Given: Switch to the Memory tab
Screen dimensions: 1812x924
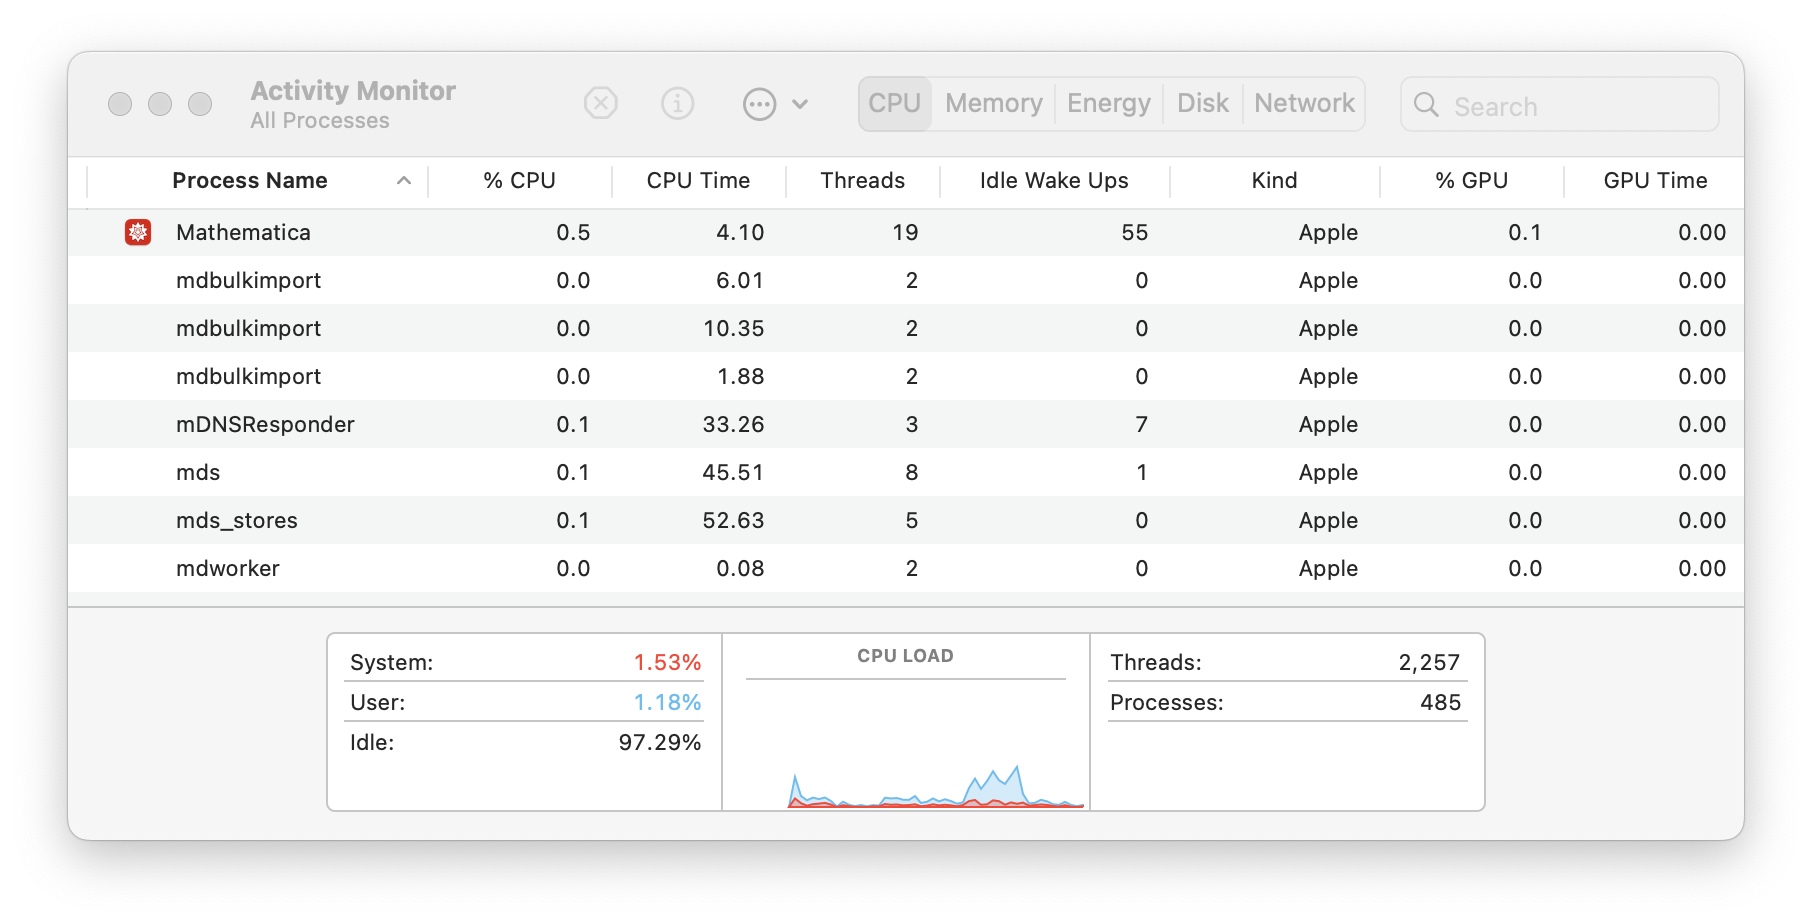Looking at the screenshot, I should coord(993,104).
